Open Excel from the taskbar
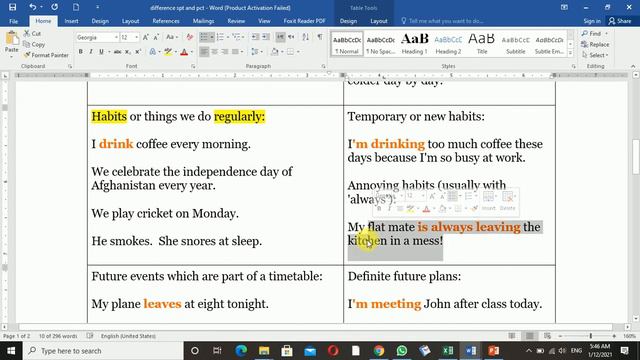This screenshot has width=640, height=360. [448, 351]
